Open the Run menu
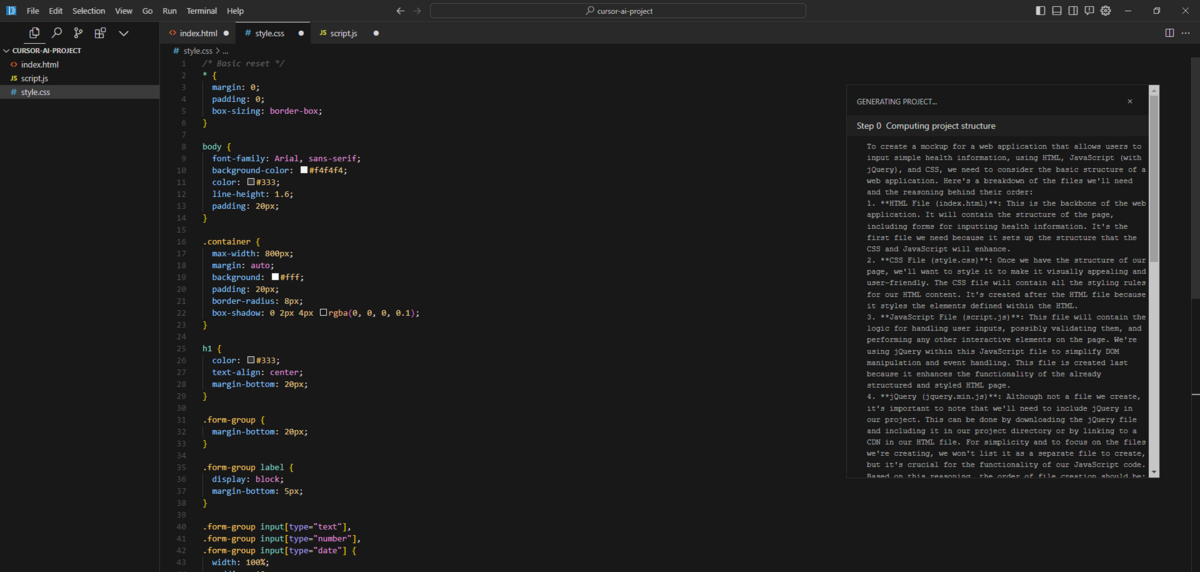This screenshot has width=1200, height=572. (170, 10)
